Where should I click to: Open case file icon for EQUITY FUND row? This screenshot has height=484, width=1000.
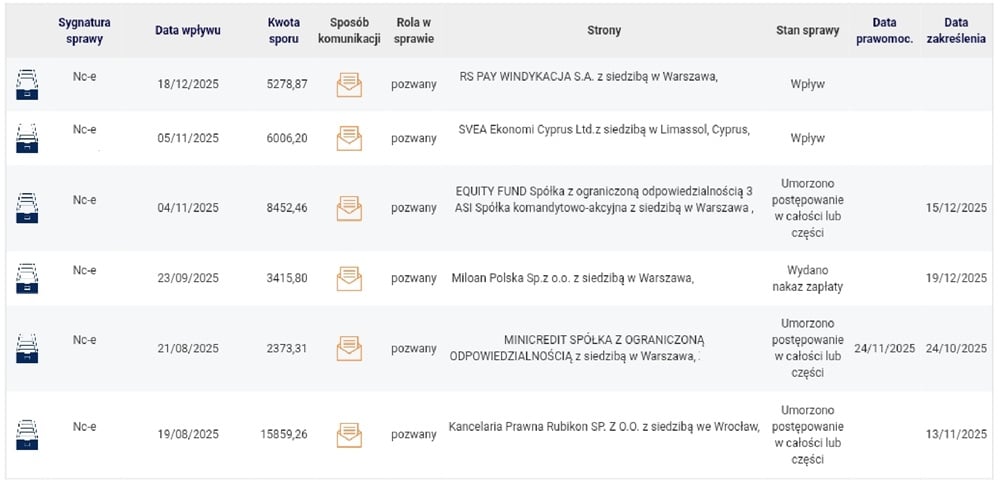(x=27, y=207)
